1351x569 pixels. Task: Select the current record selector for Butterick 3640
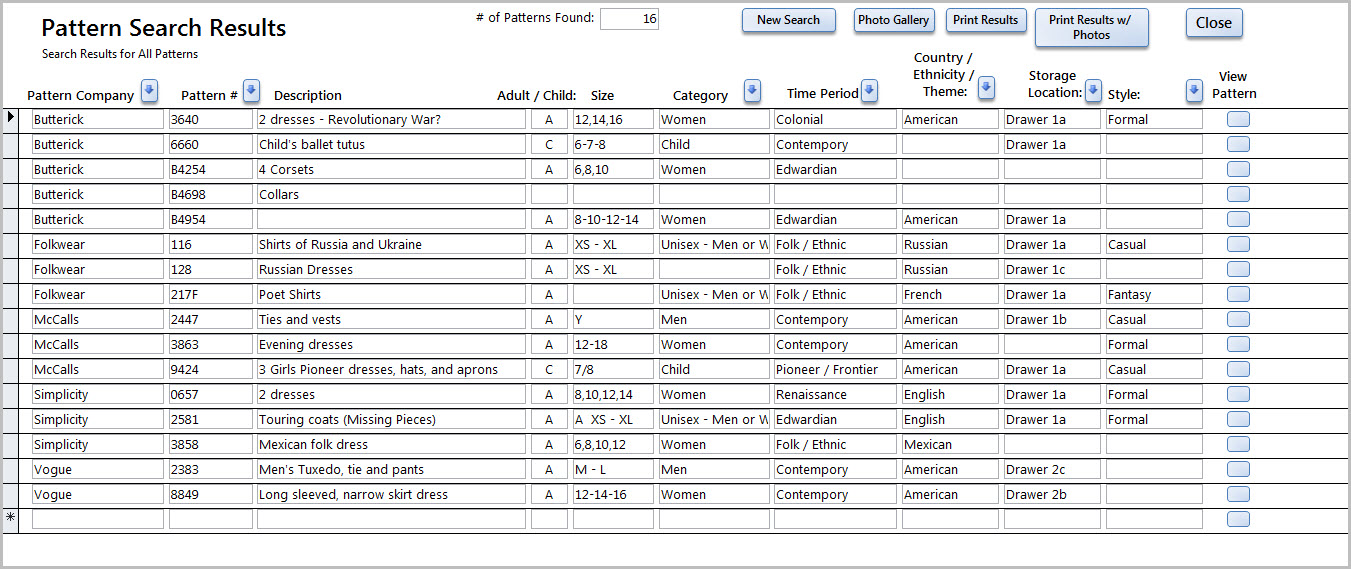click(12, 119)
